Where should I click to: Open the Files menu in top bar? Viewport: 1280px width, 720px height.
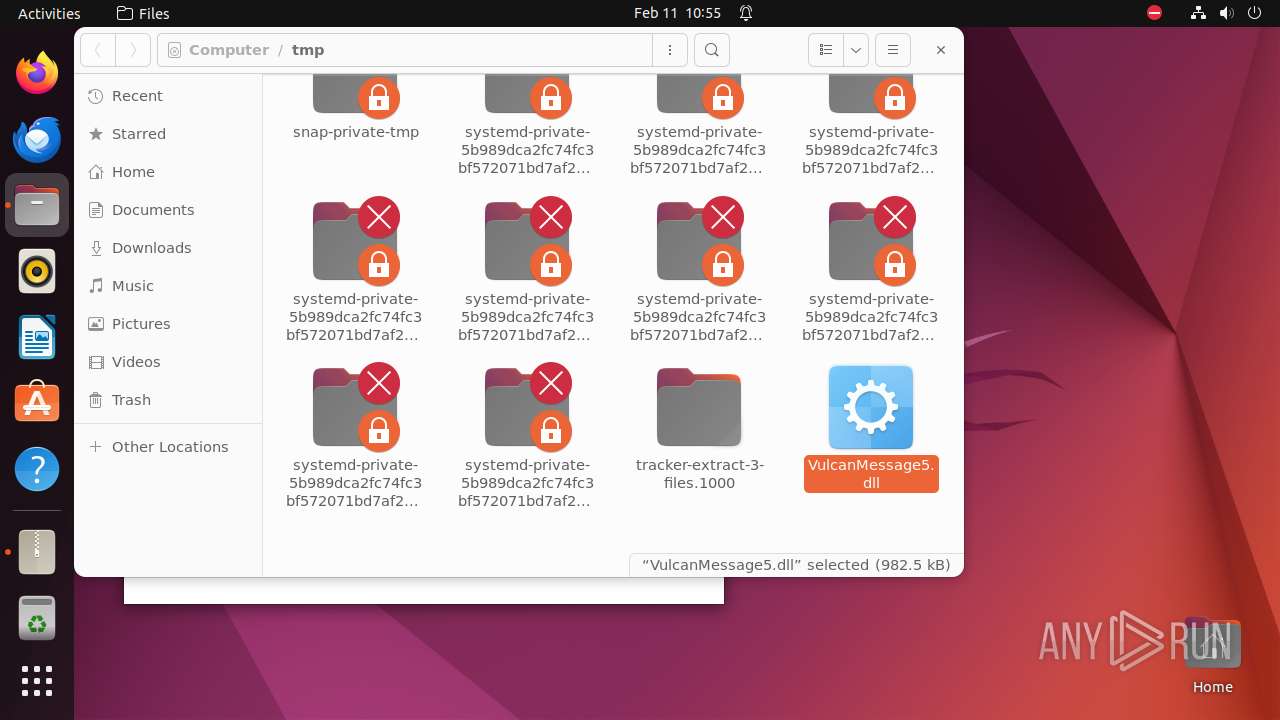click(x=143, y=14)
